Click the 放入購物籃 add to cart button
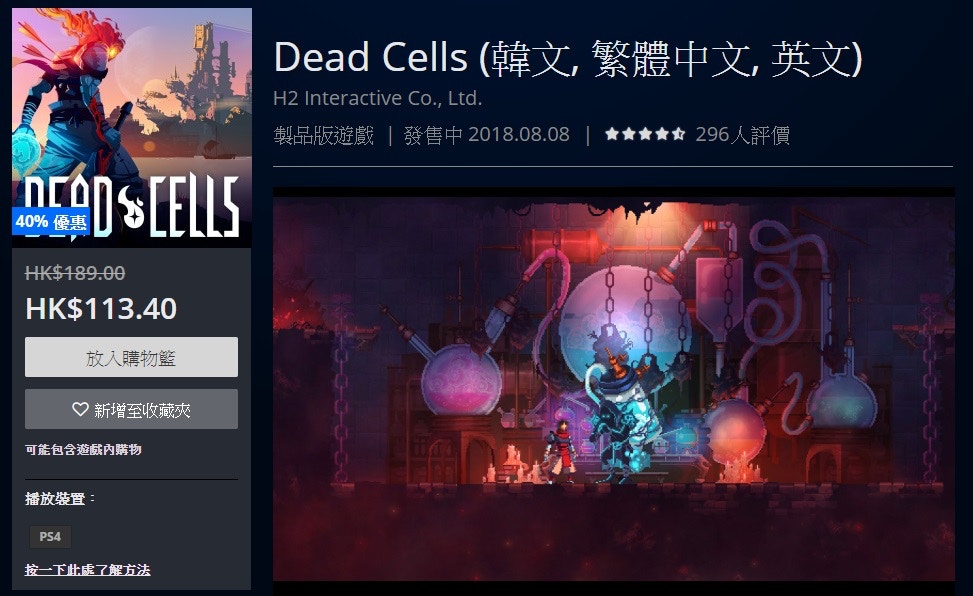This screenshot has width=973, height=596. coord(131,357)
